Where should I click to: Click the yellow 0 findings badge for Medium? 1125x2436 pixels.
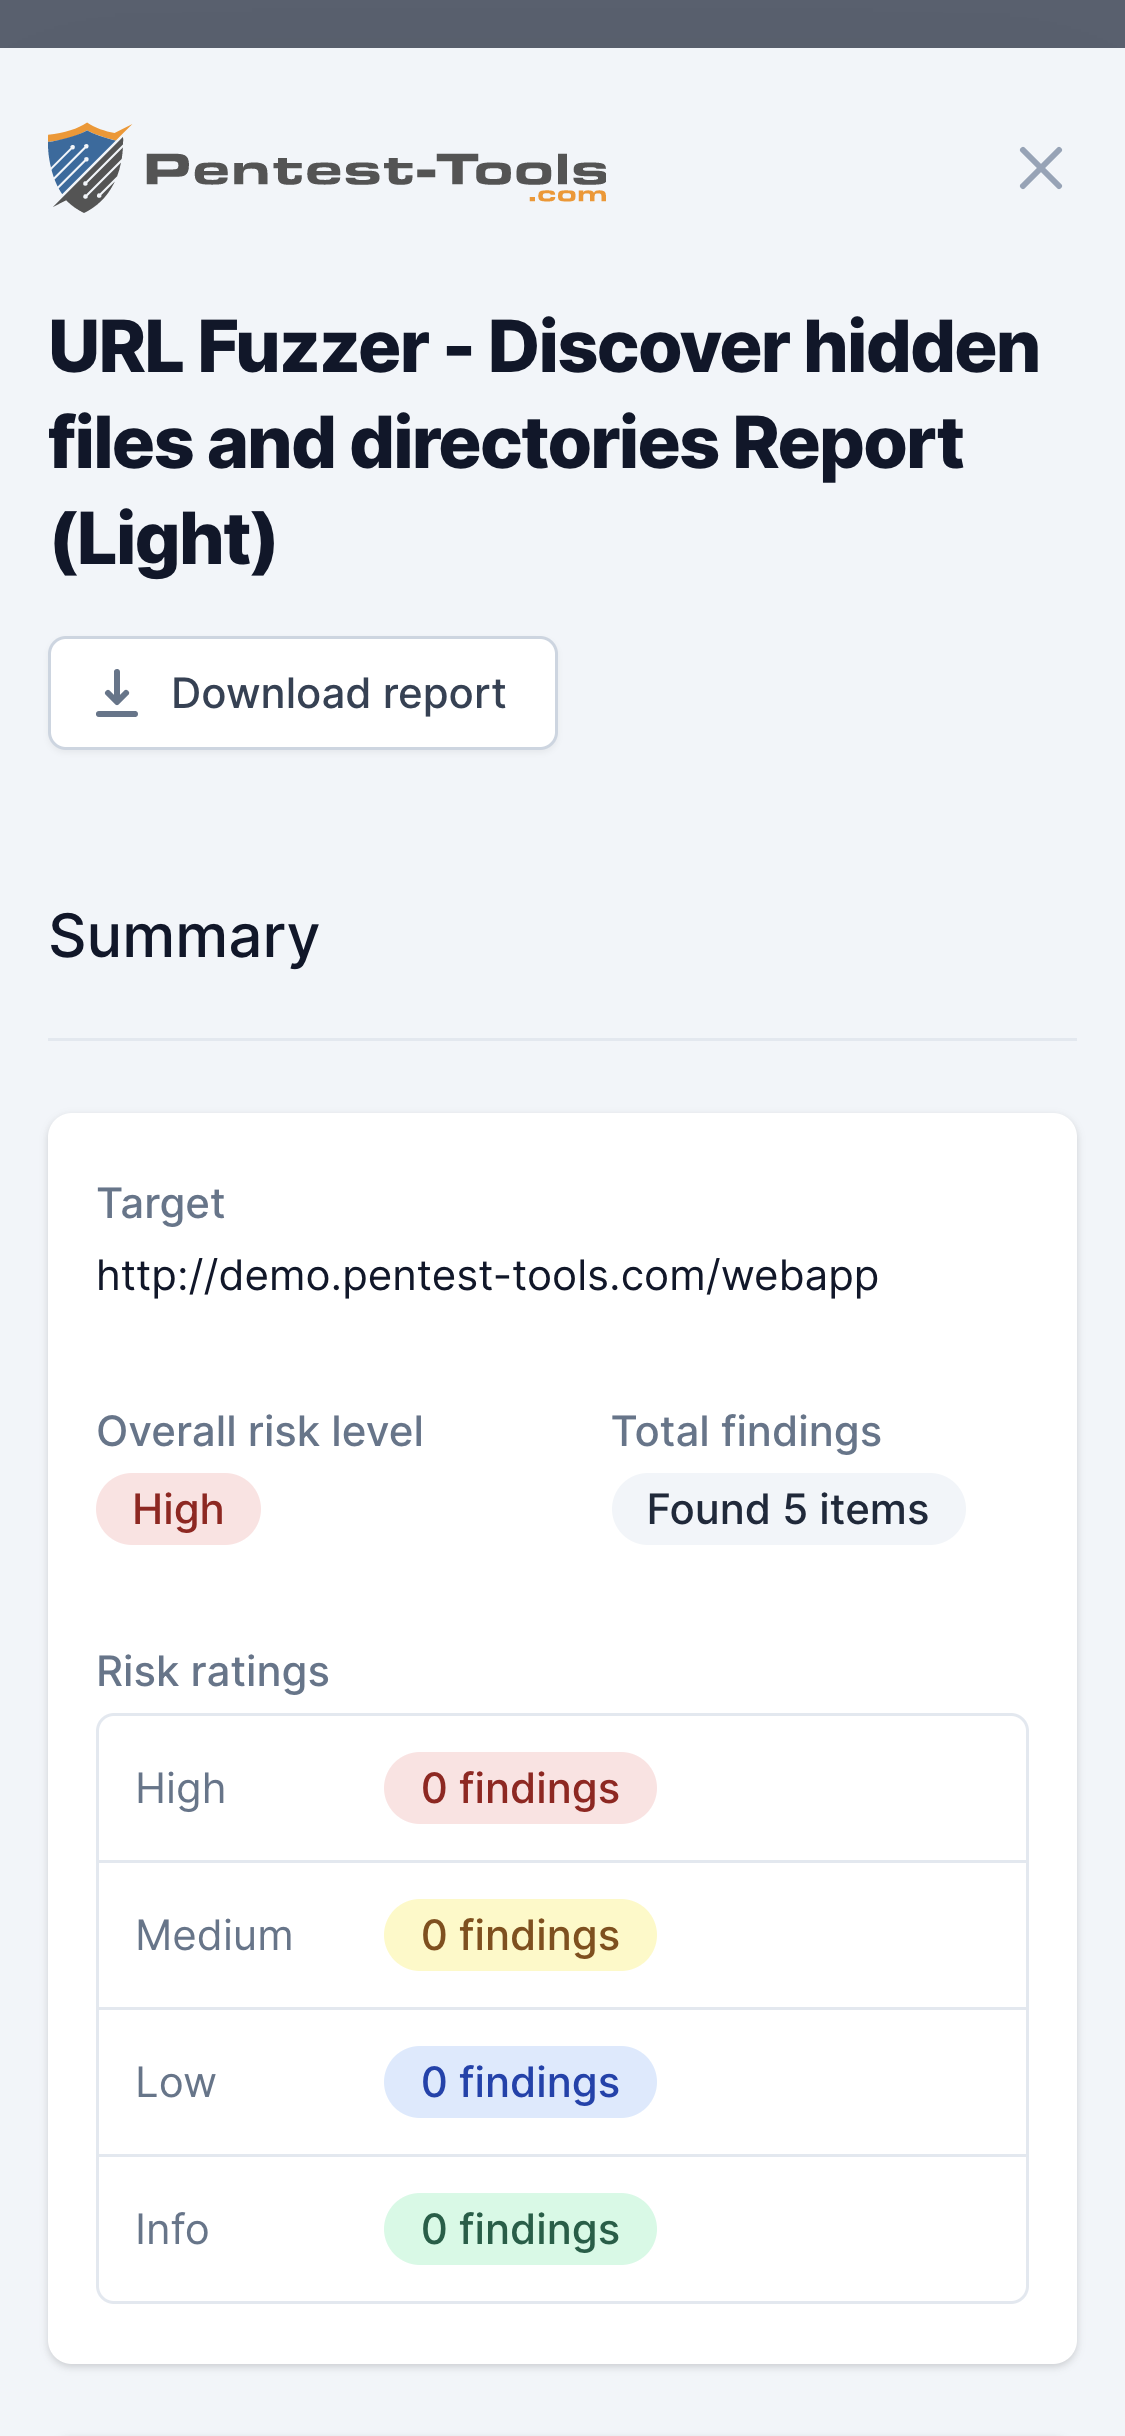[x=520, y=1934]
